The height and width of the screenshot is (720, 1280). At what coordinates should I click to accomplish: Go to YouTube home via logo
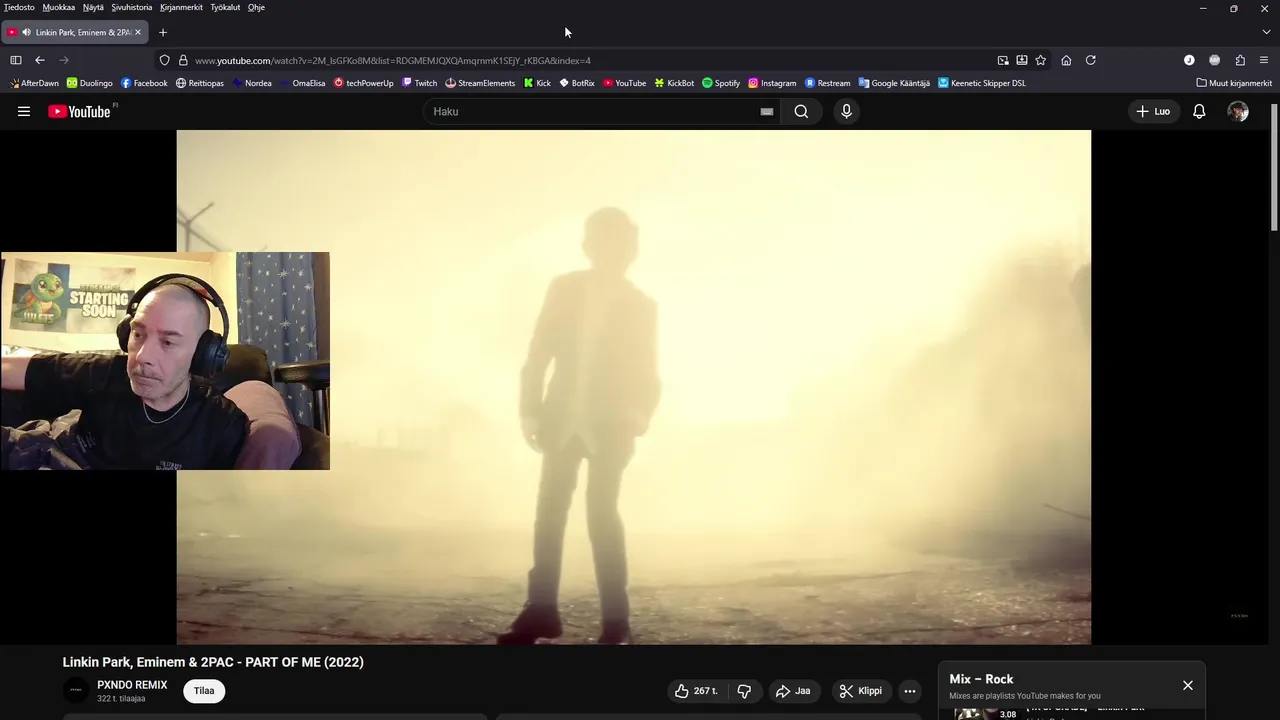(x=79, y=111)
